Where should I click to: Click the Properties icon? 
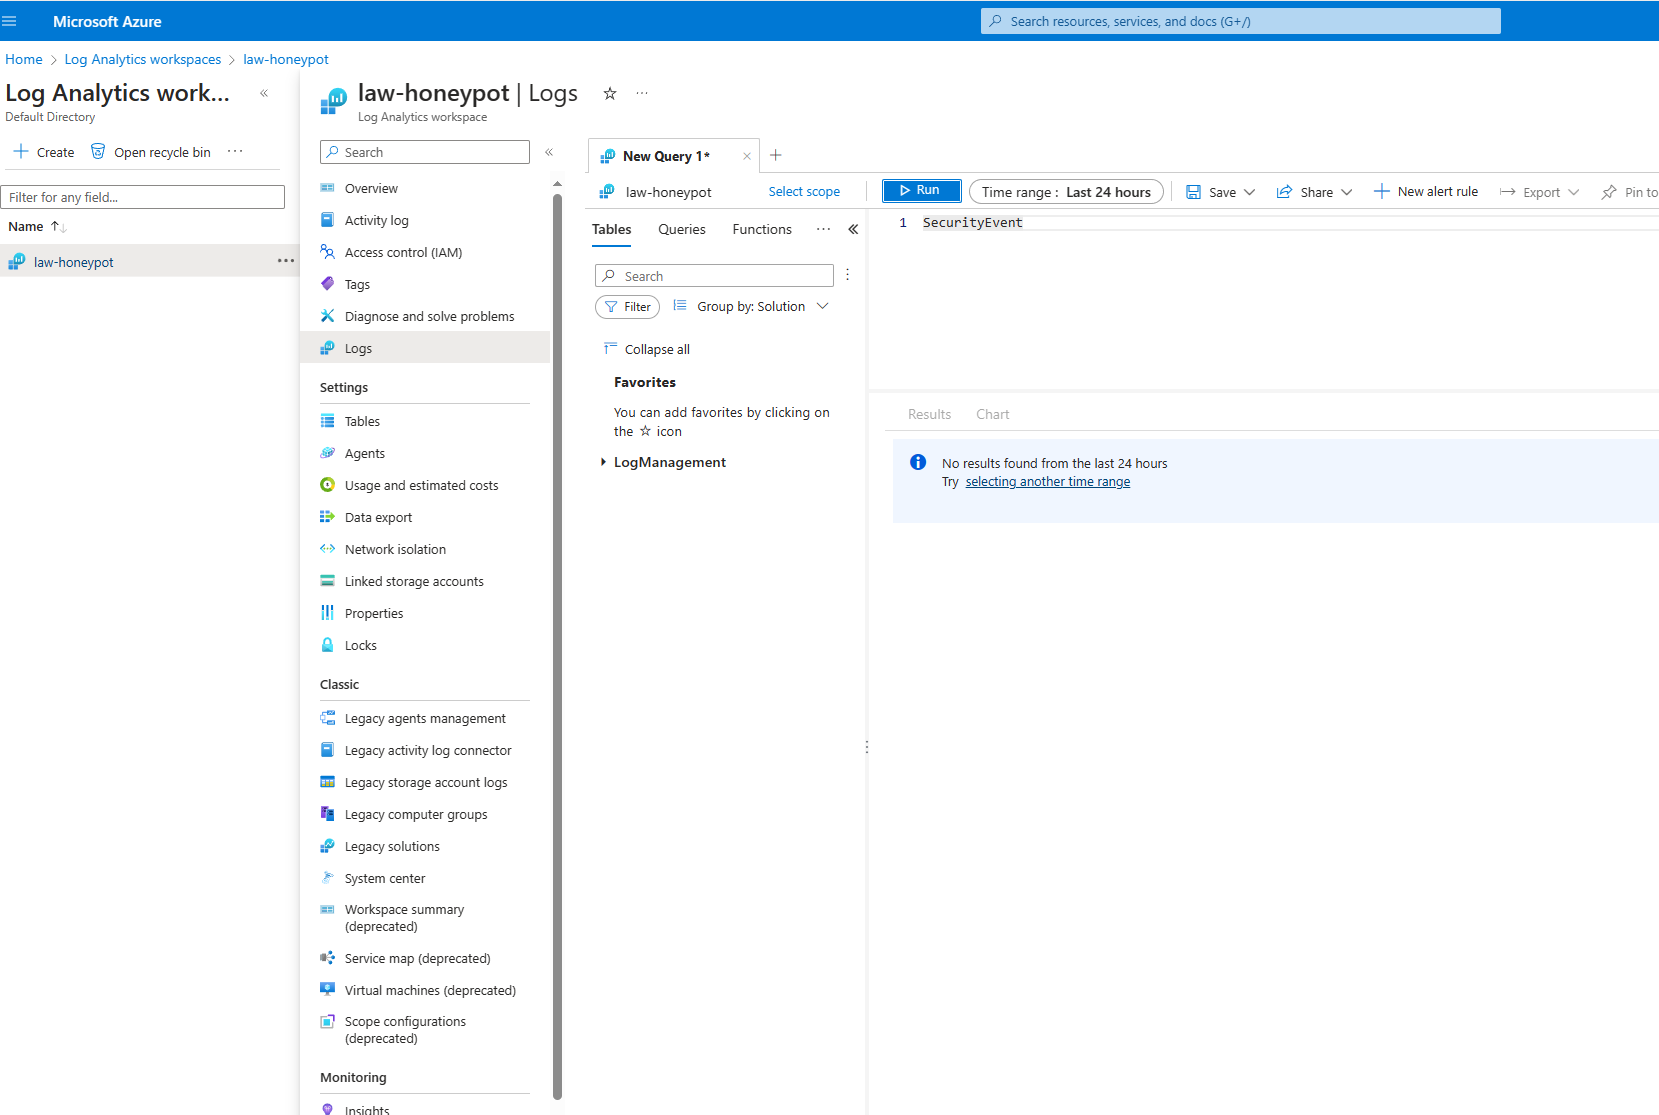327,613
